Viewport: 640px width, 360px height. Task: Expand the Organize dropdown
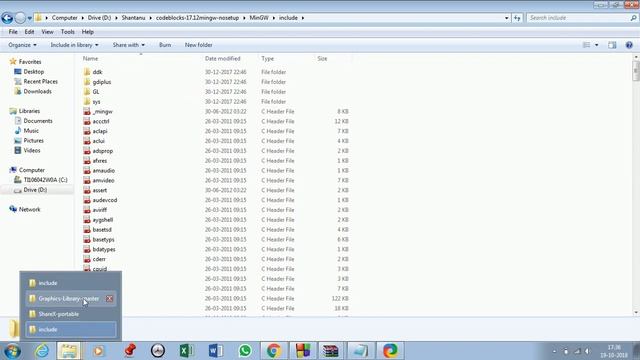click(x=22, y=45)
